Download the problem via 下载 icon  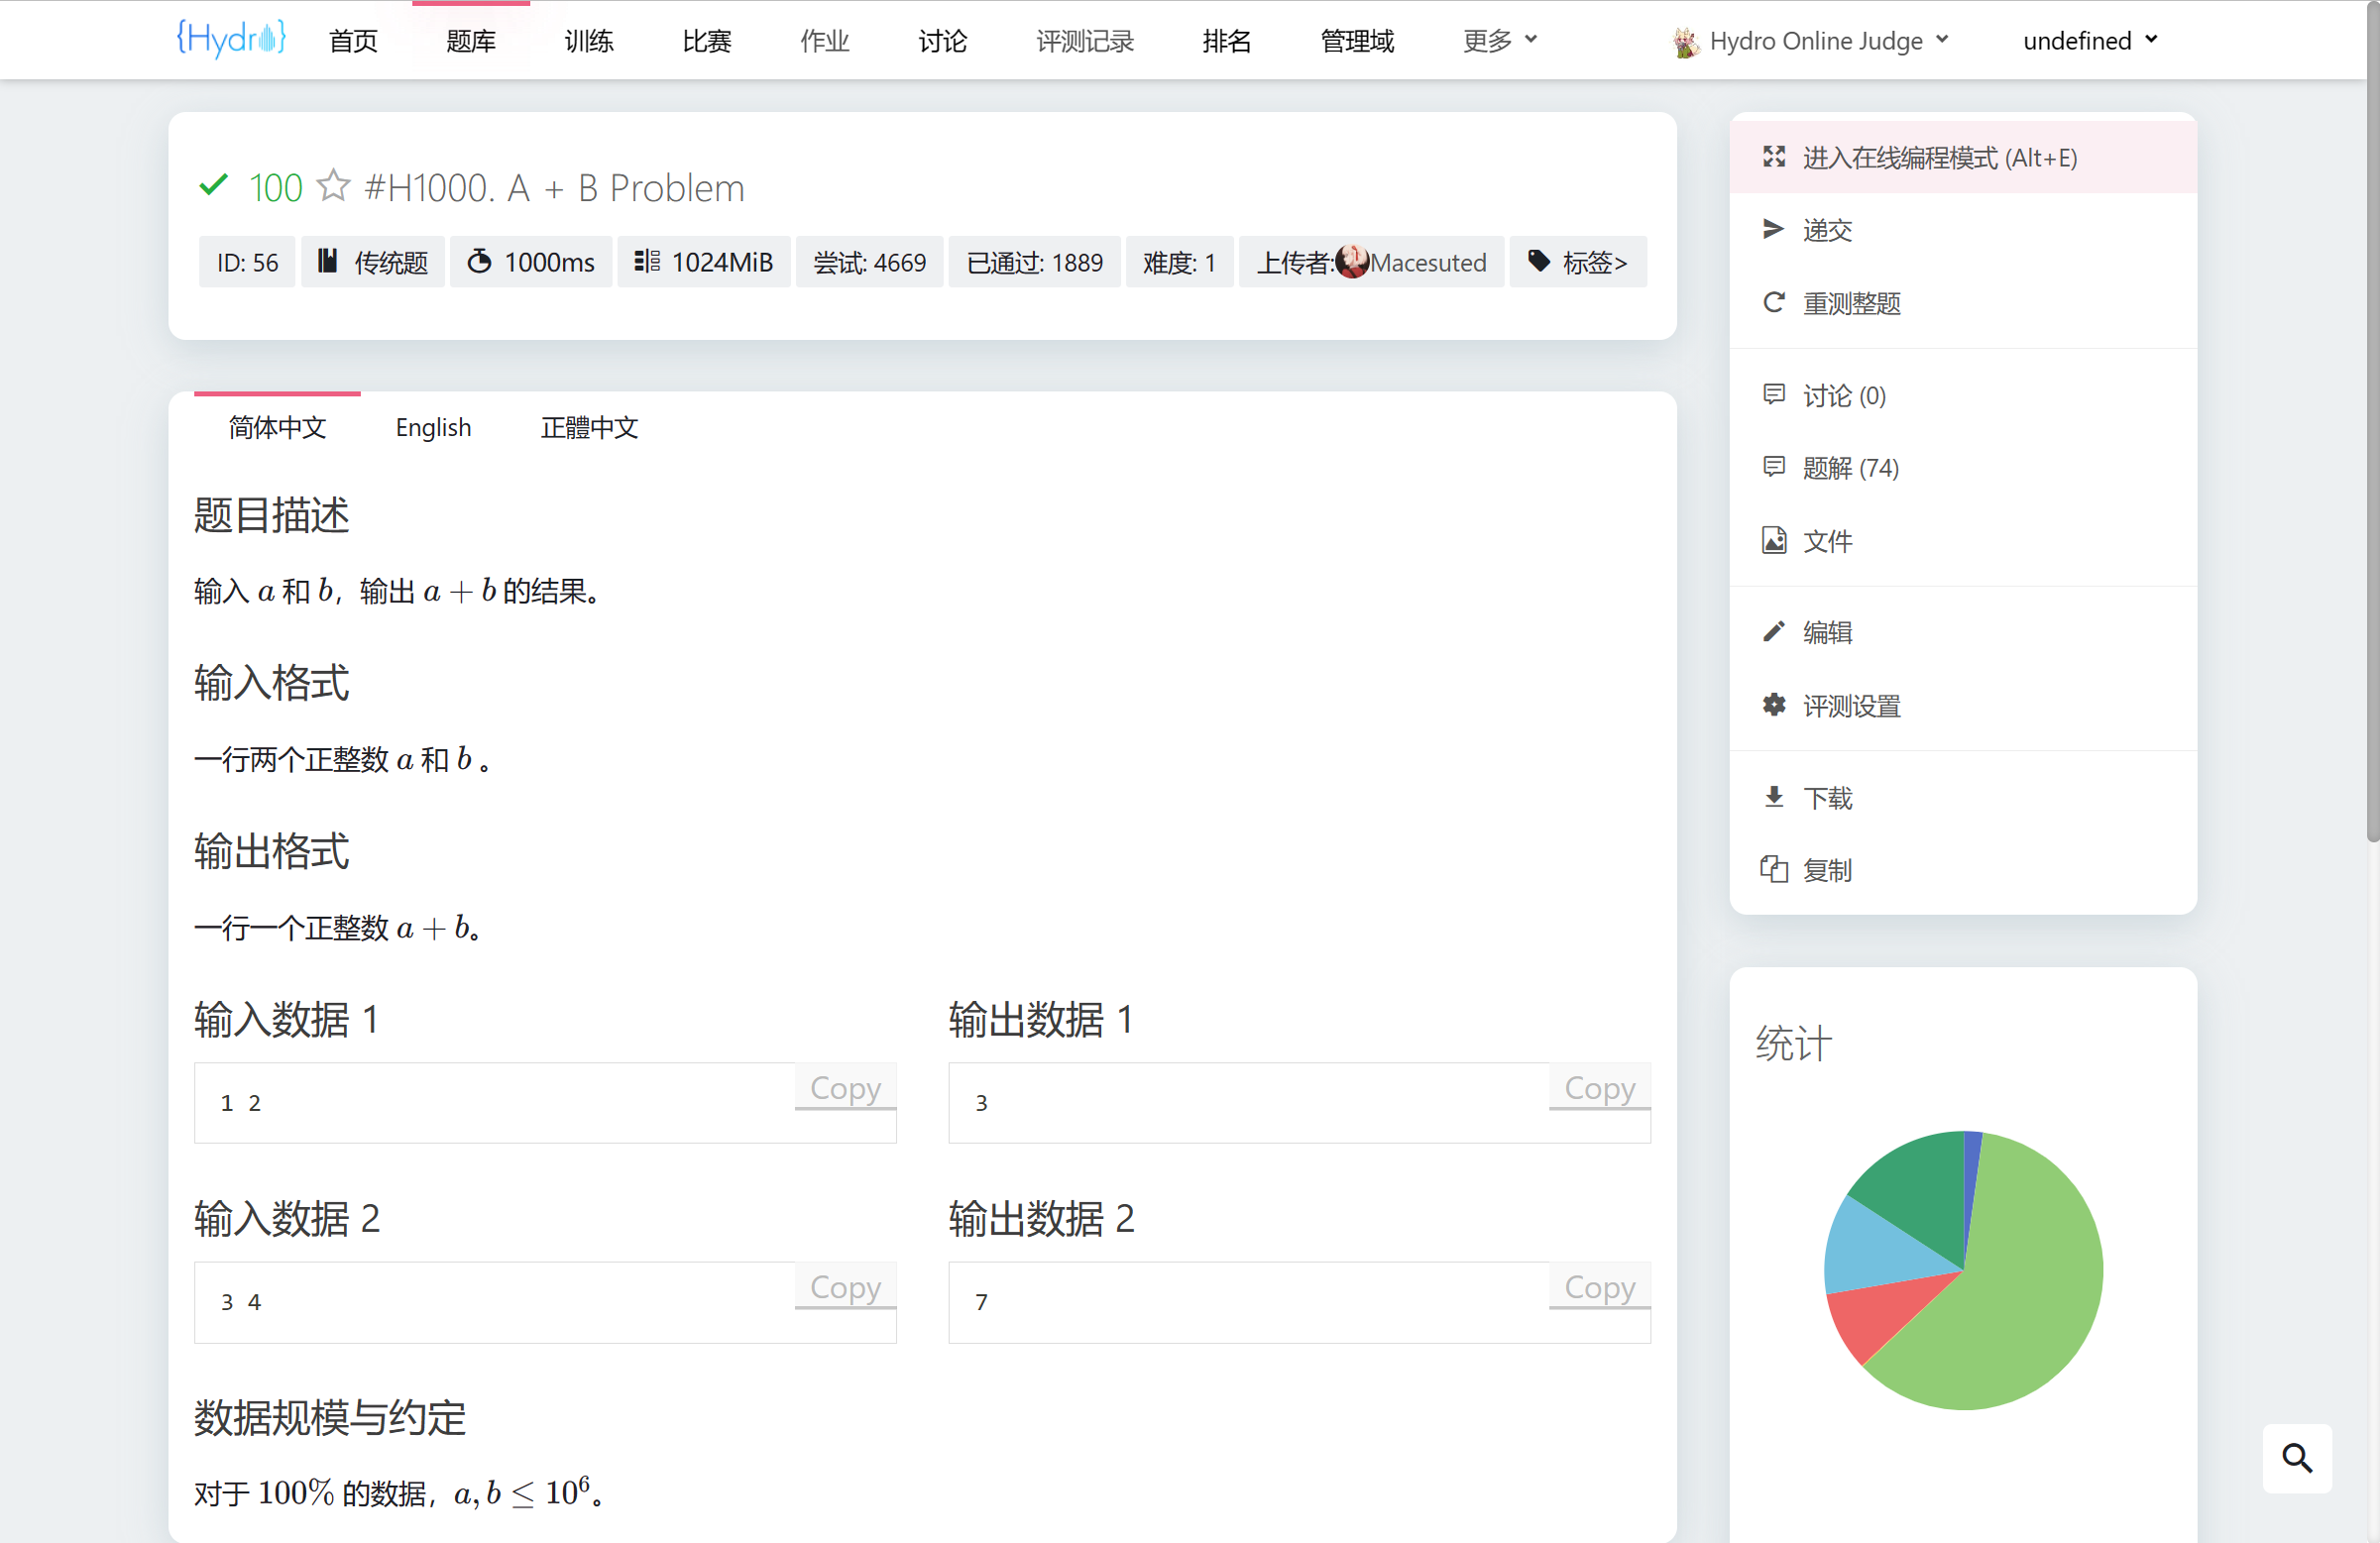pos(1774,796)
